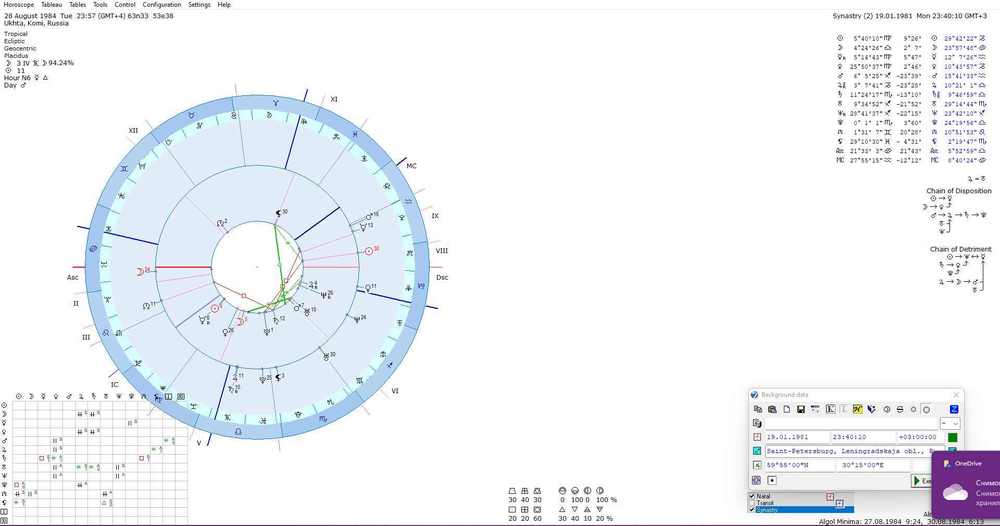Open the Configuration menu
This screenshot has width=1000, height=526.
161,4
